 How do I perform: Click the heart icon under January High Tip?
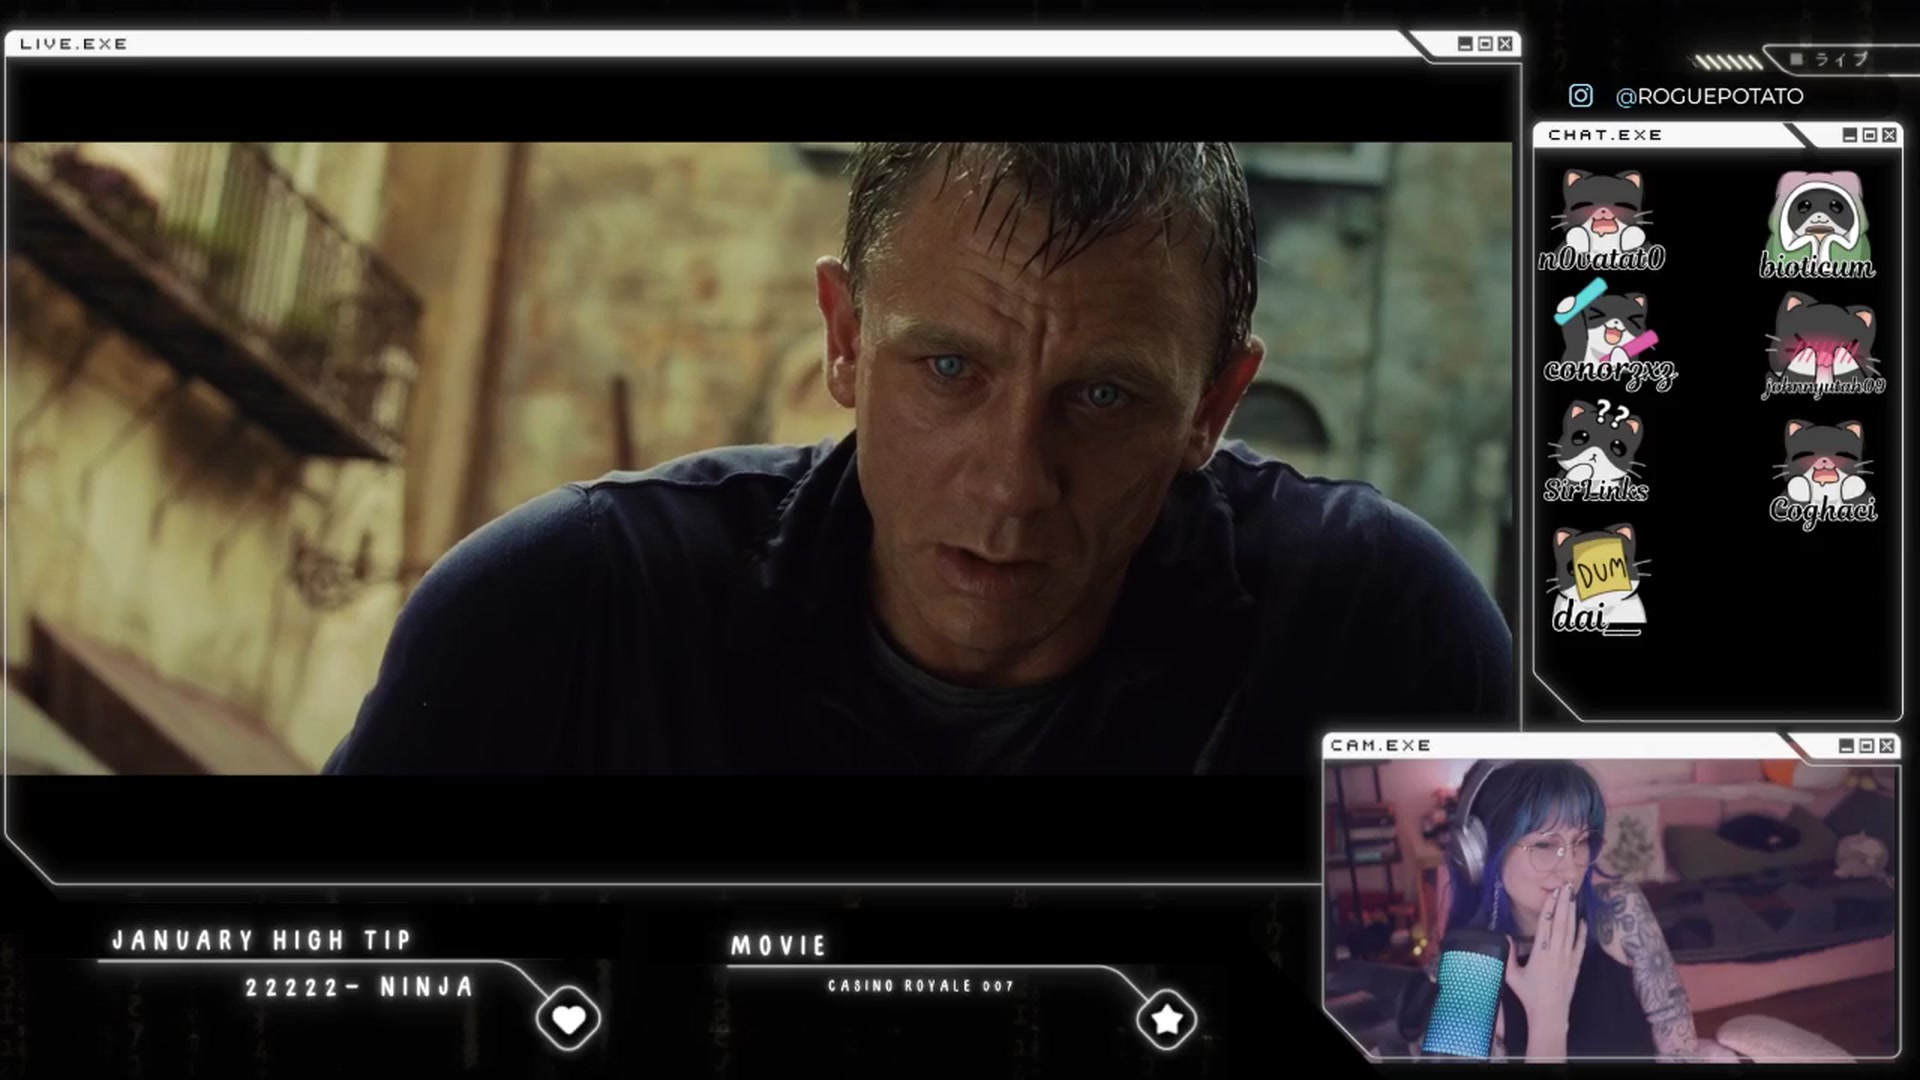coord(568,1019)
